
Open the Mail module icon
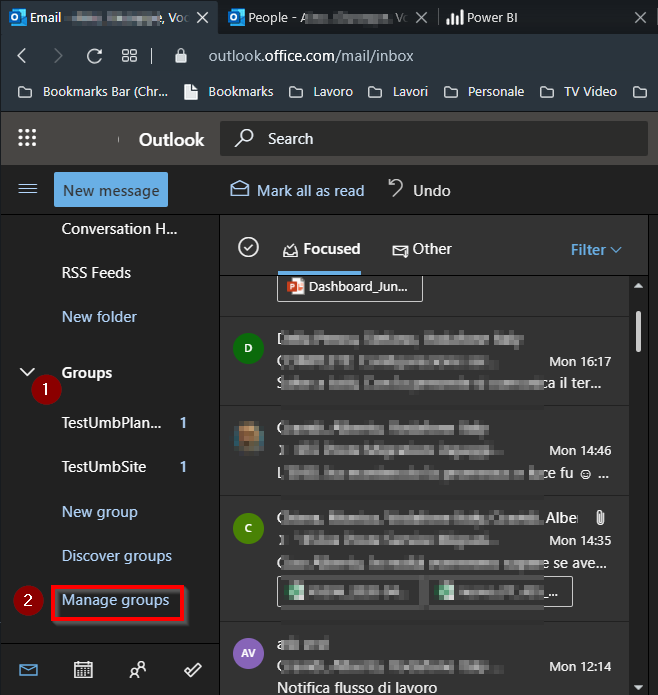28,669
